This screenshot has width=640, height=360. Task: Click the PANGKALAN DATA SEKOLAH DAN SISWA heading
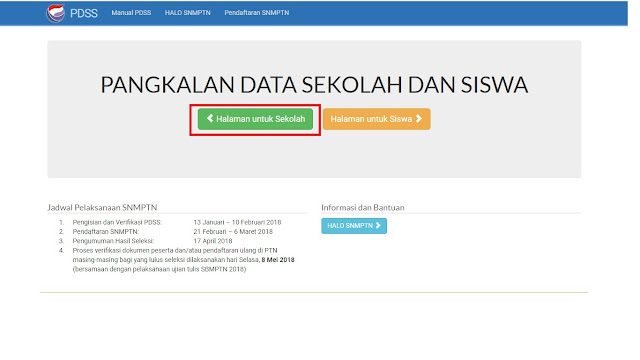(314, 85)
